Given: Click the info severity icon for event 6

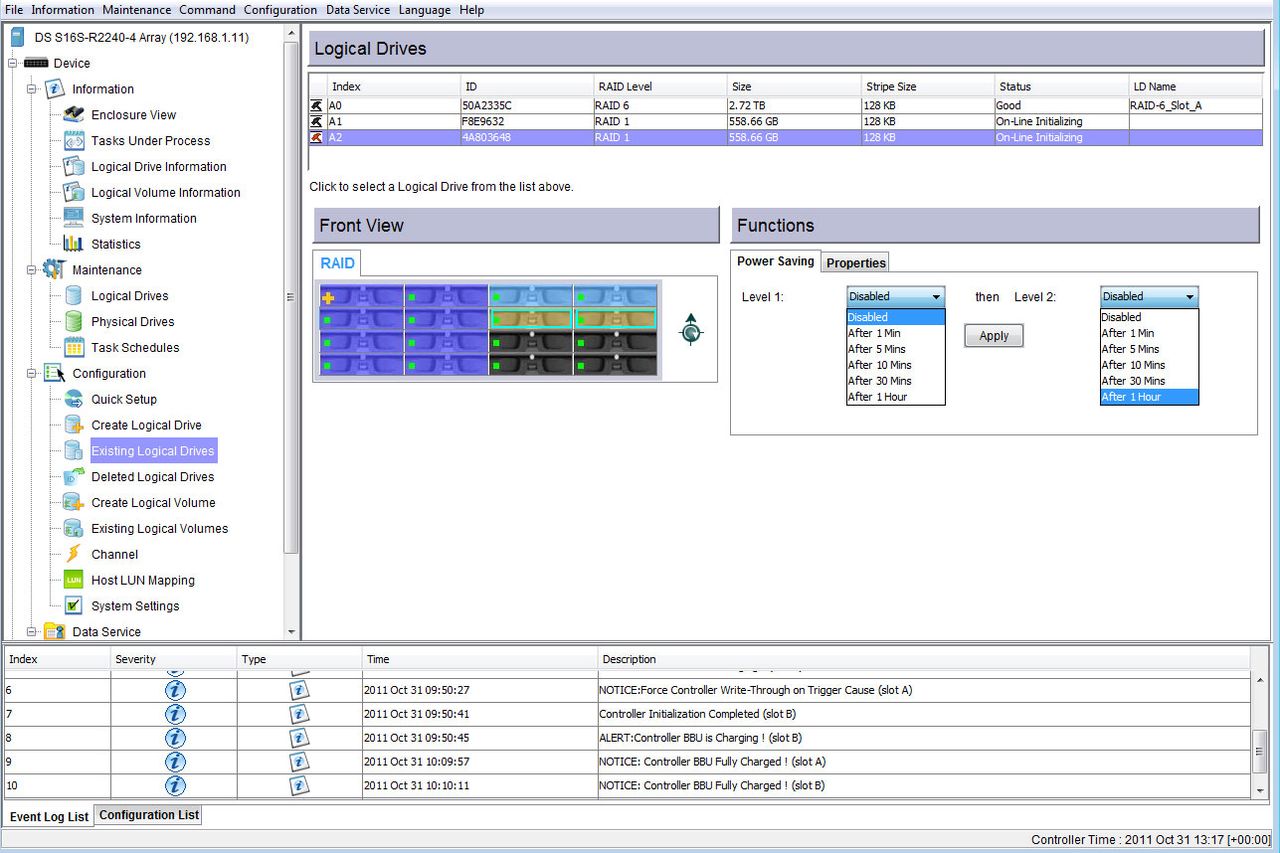Looking at the screenshot, I should (x=175, y=690).
